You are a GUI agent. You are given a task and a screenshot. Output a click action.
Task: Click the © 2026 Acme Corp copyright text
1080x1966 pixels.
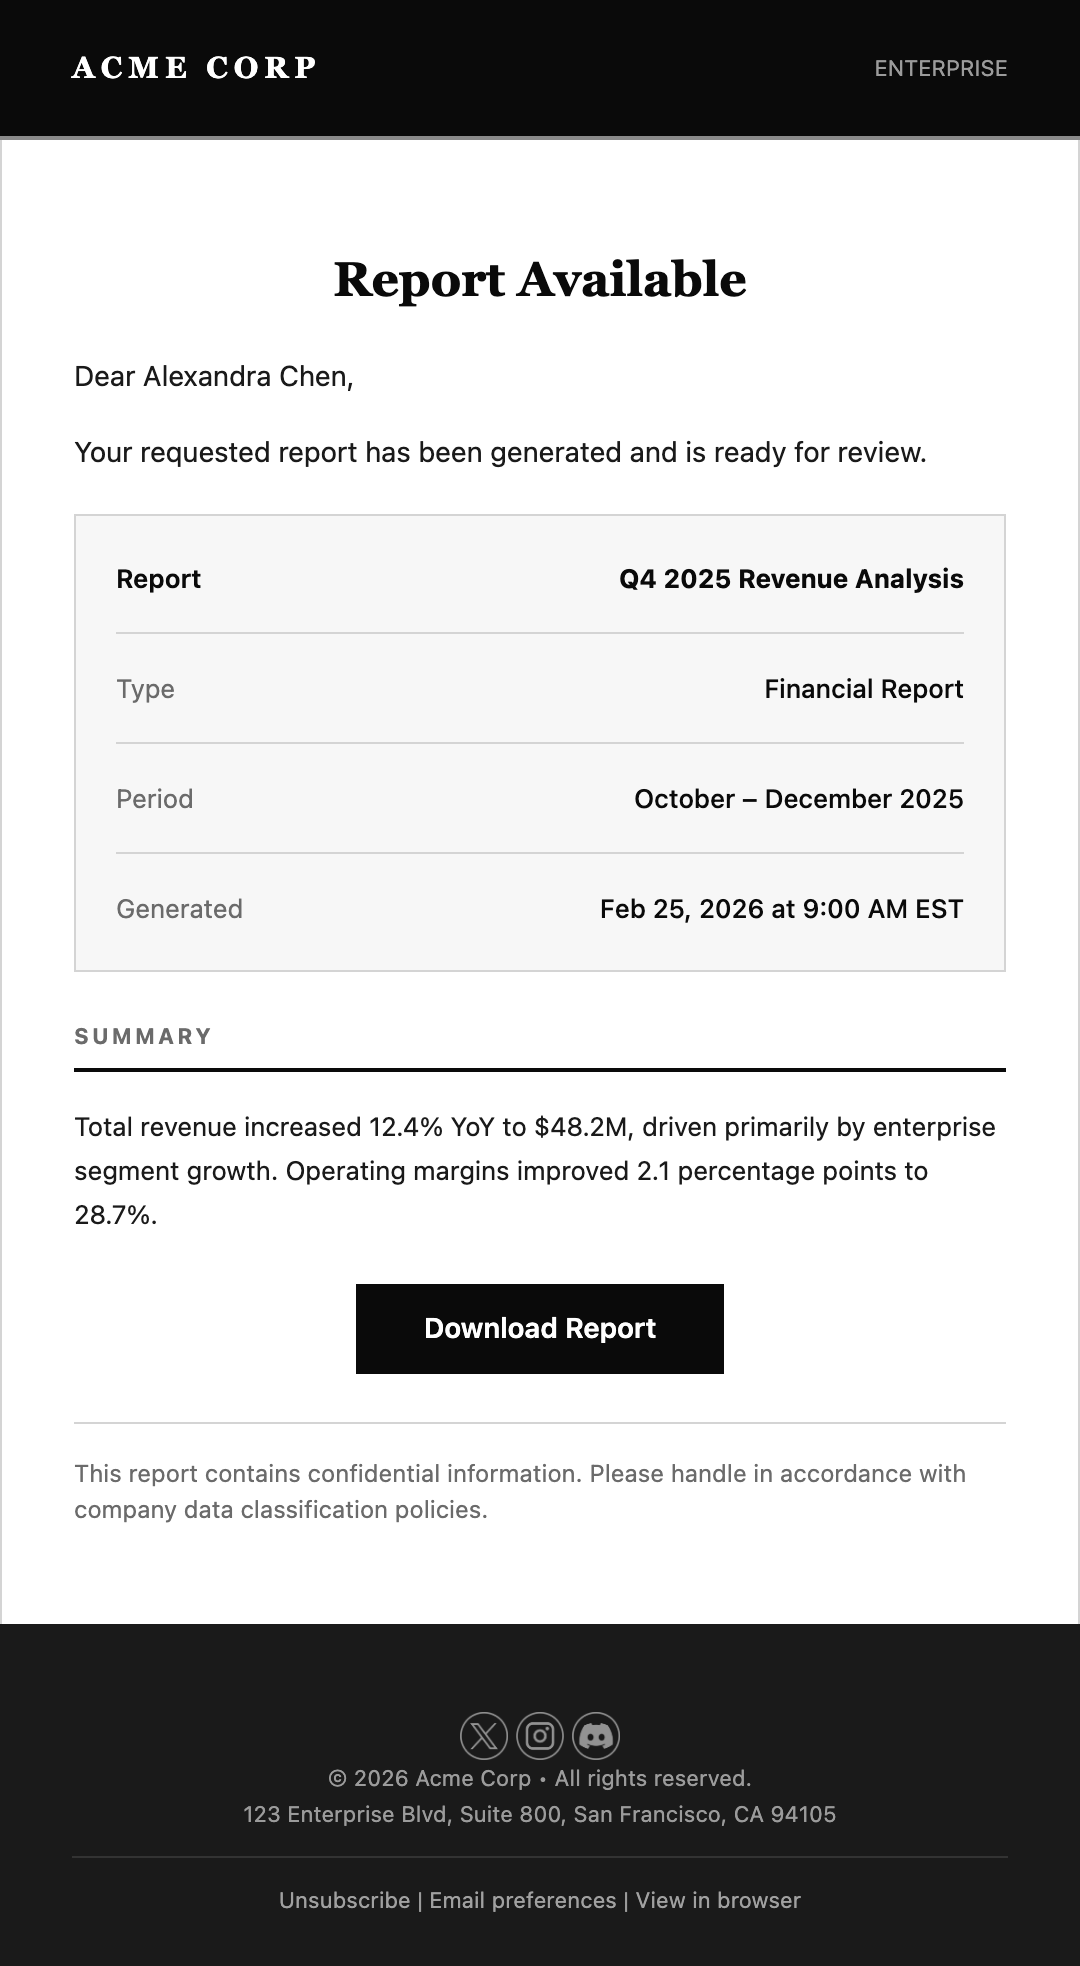click(540, 1778)
